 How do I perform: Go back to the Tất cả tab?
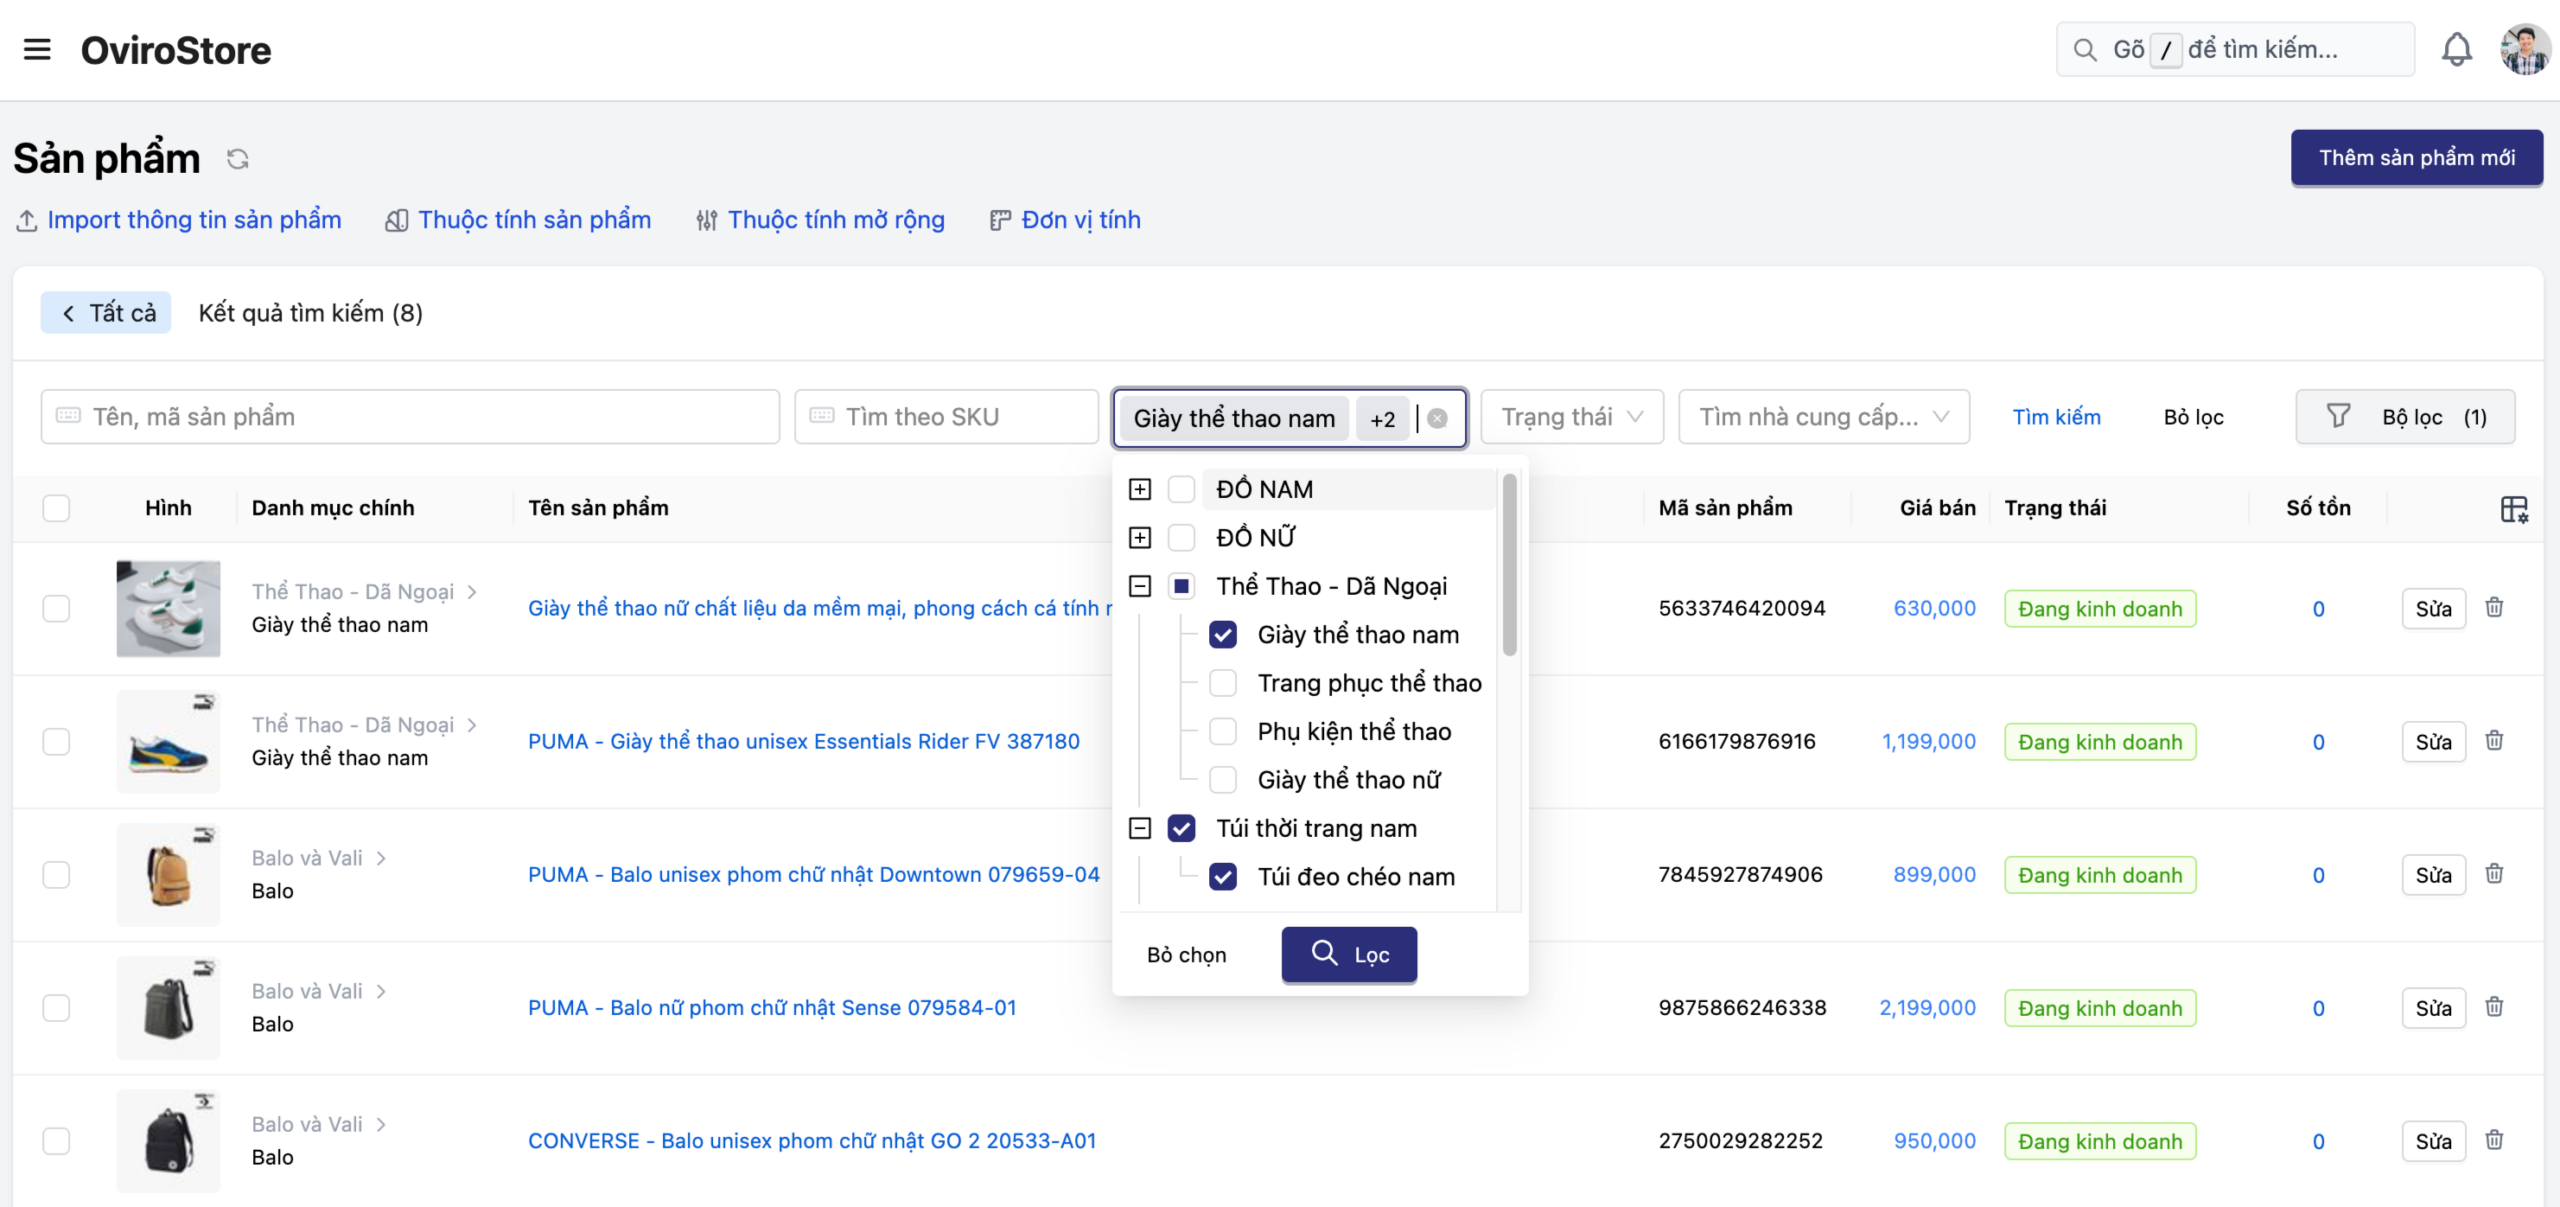[x=106, y=313]
